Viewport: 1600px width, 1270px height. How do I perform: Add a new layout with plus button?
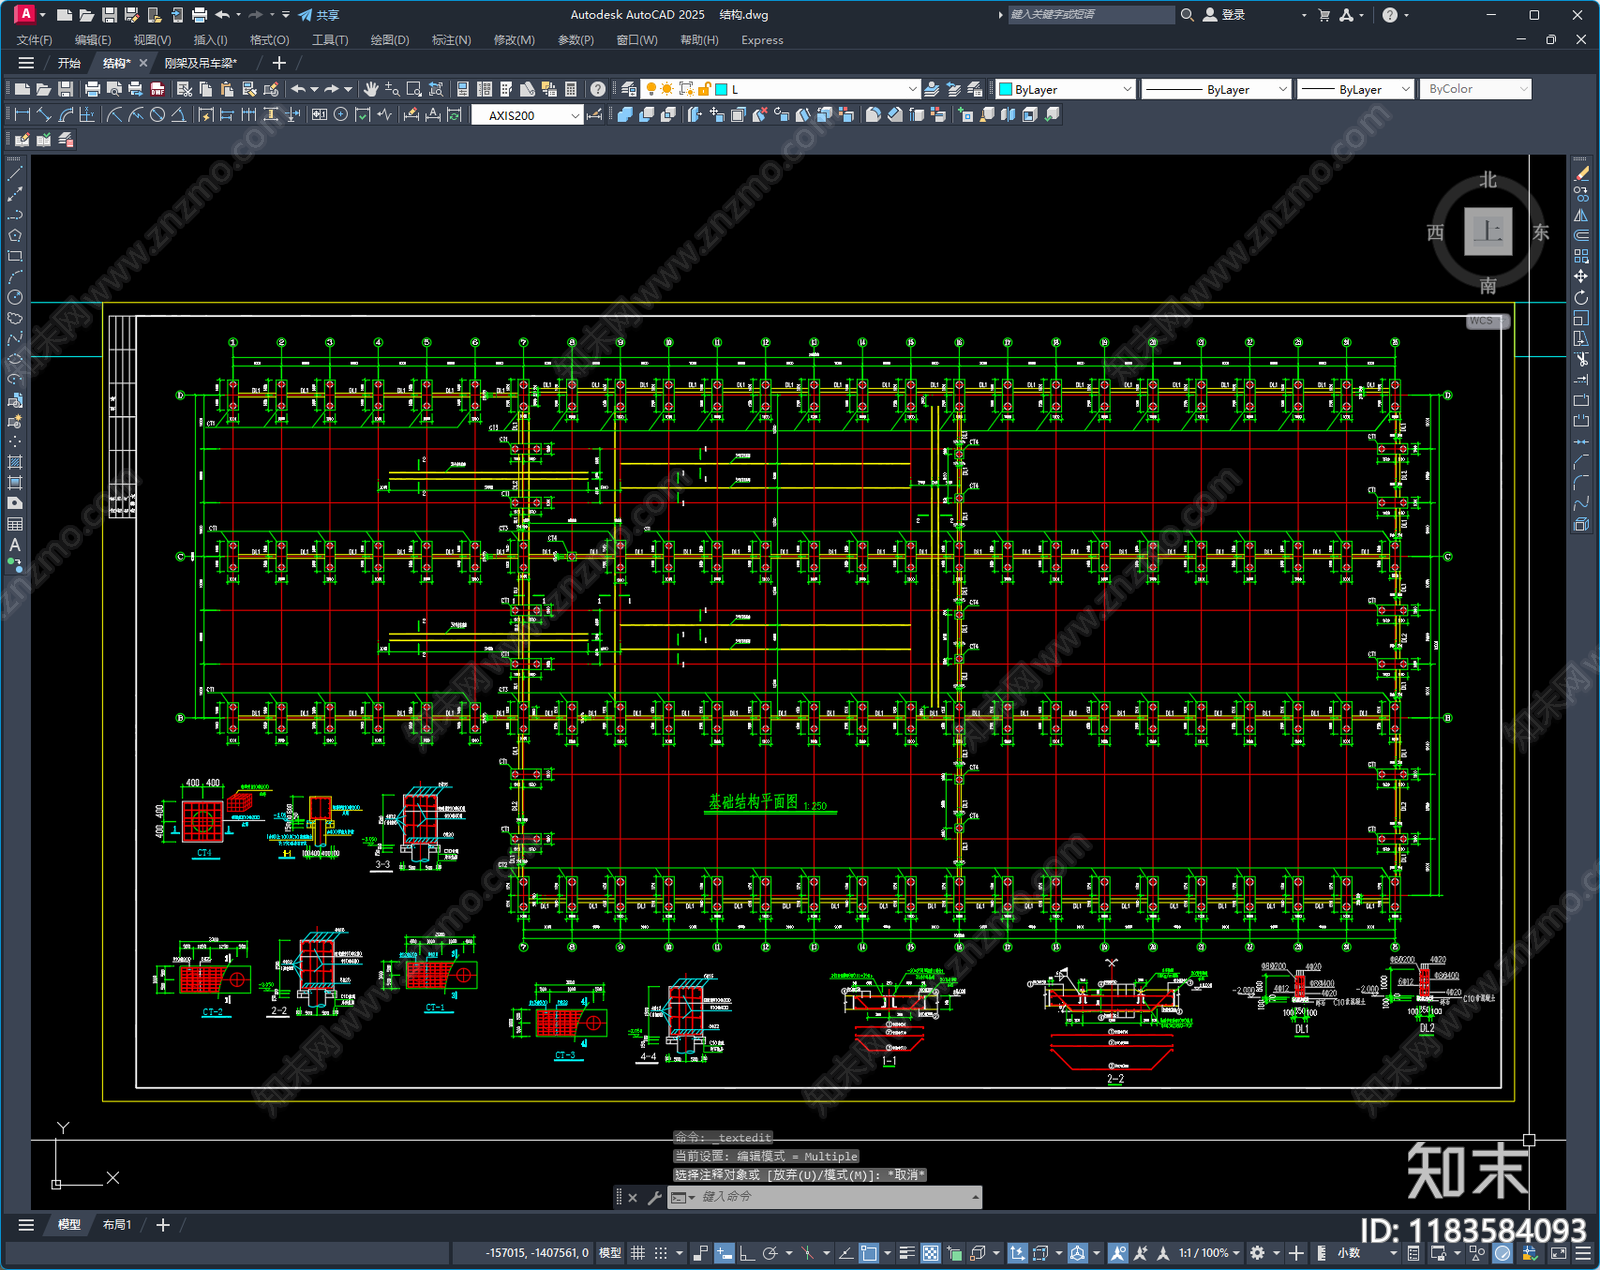[163, 1224]
